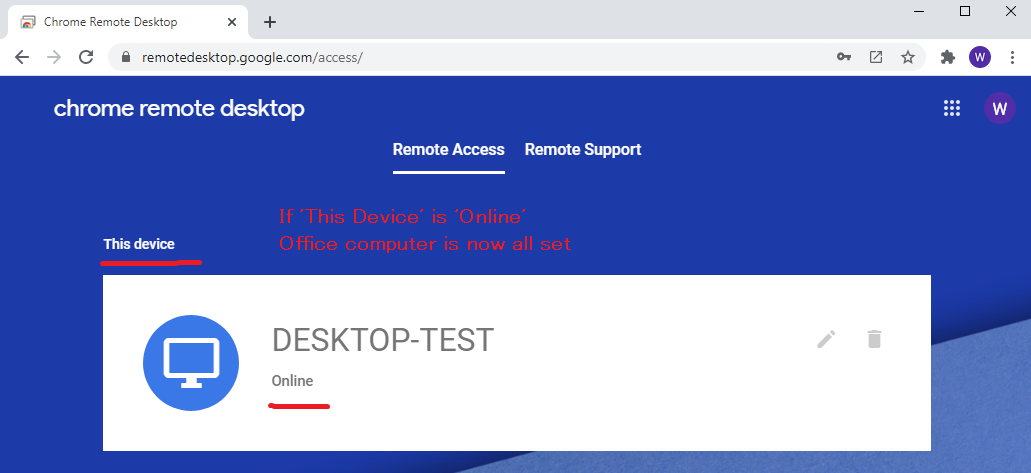View site info via the padlock icon
1031x473 pixels.
pyautogui.click(x=127, y=57)
